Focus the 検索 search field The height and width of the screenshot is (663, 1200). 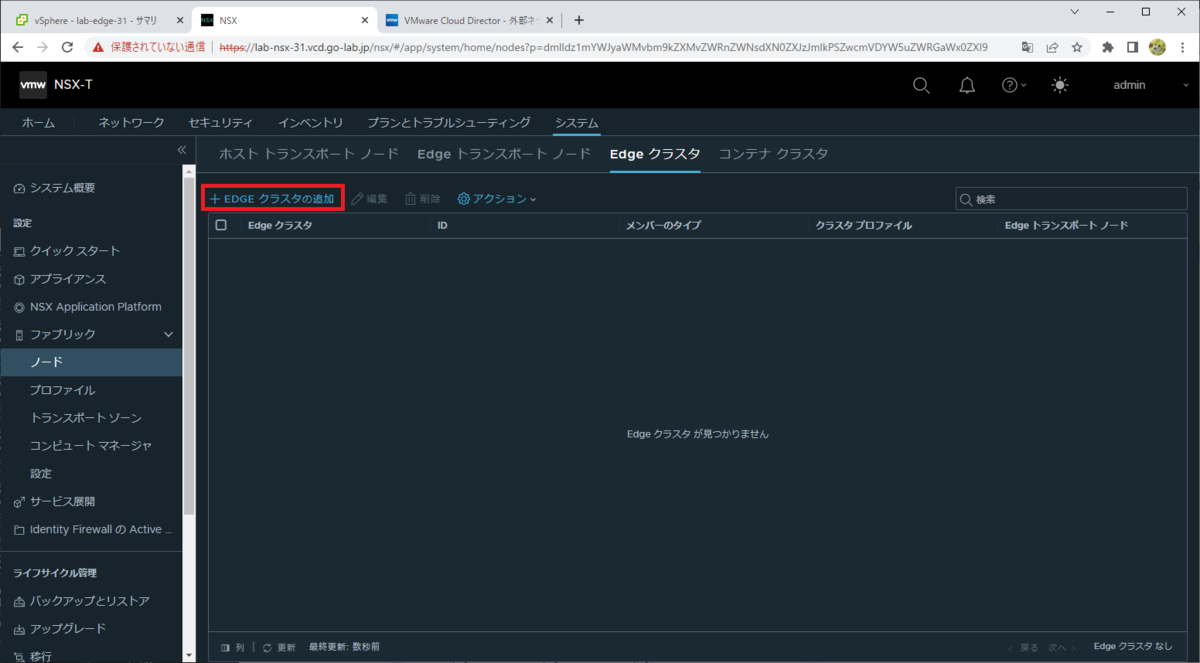(x=1071, y=199)
